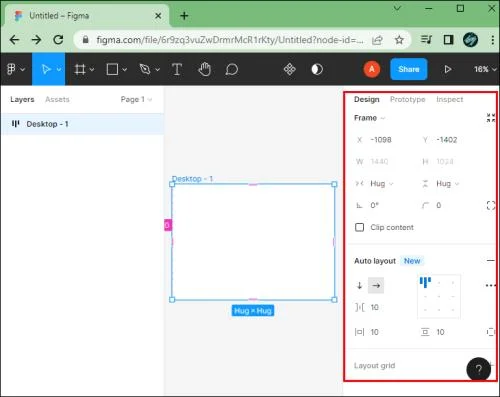Set auto layout direction to horizontal
The width and height of the screenshot is (500, 397).
pyautogui.click(x=376, y=286)
